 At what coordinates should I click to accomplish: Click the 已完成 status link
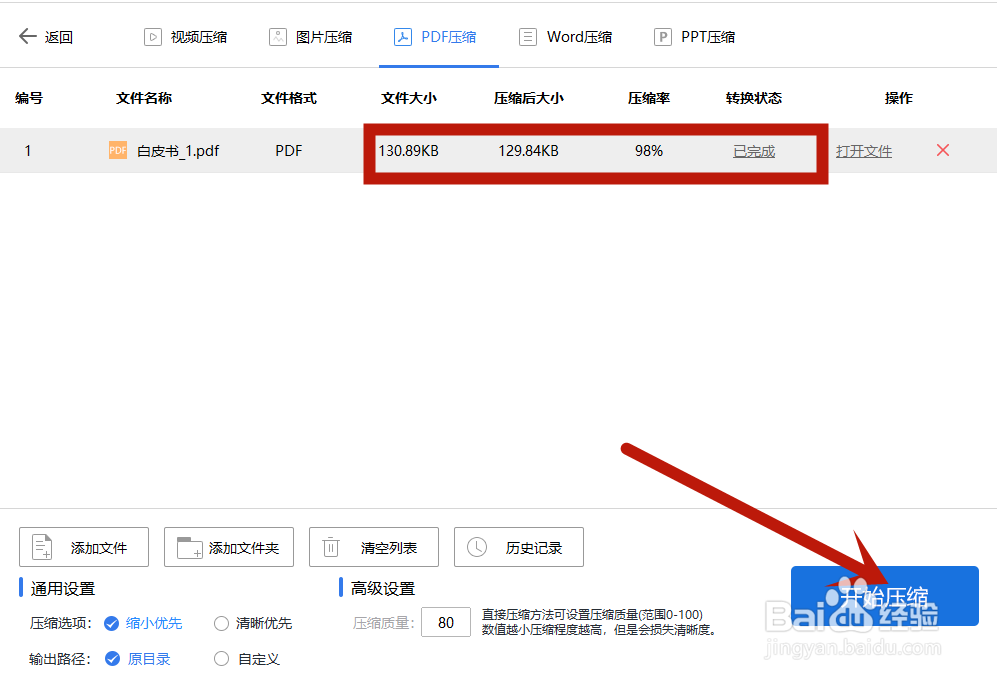click(753, 150)
